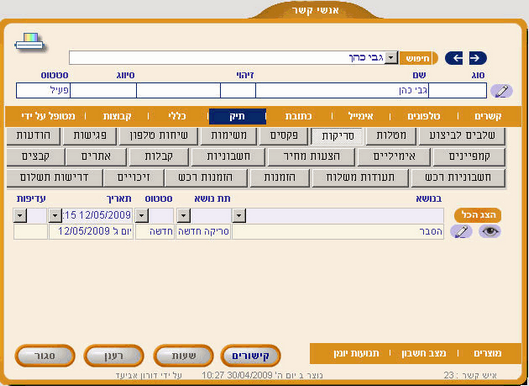Click the סגור close button

tap(45, 356)
